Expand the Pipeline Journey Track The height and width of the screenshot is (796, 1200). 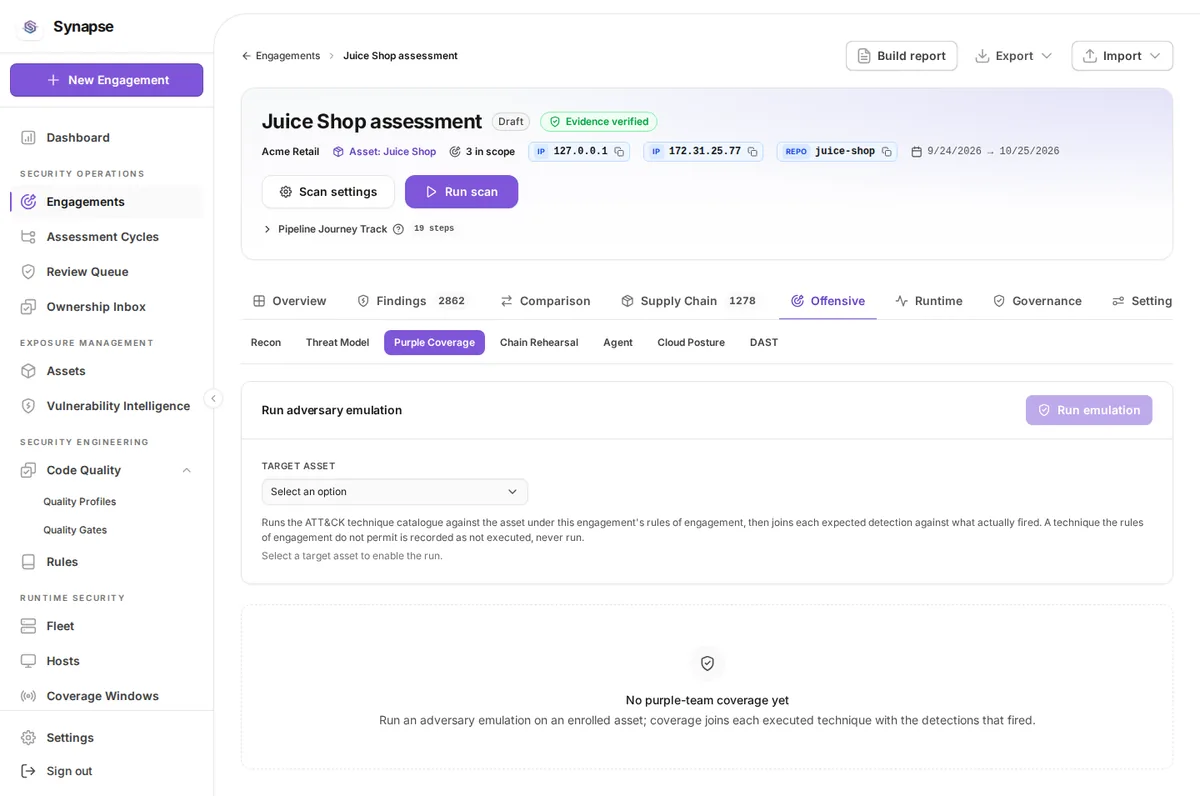[x=267, y=229]
